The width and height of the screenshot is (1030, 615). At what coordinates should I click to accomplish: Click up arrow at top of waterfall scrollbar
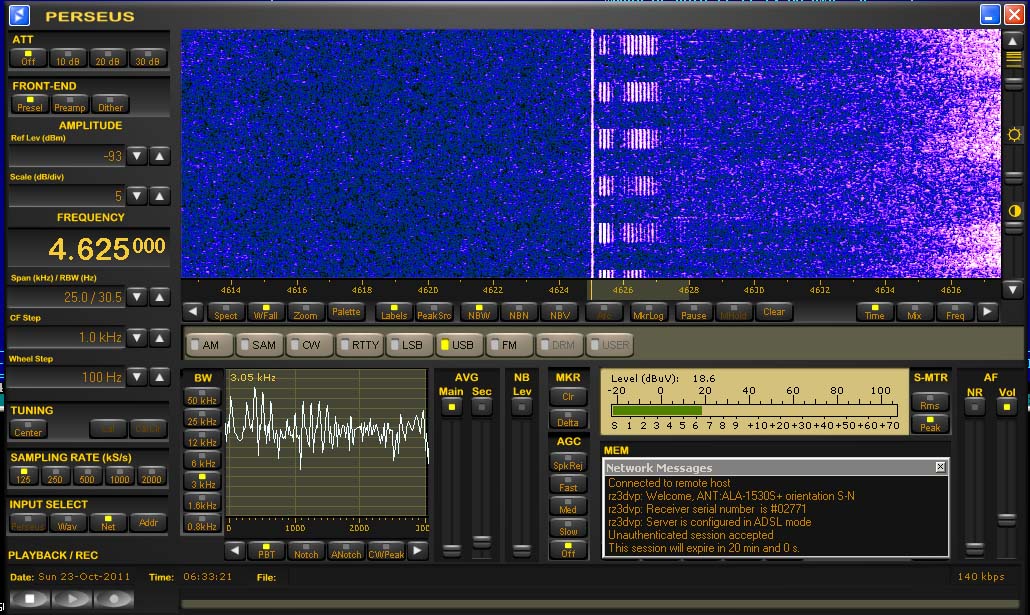(x=1013, y=41)
